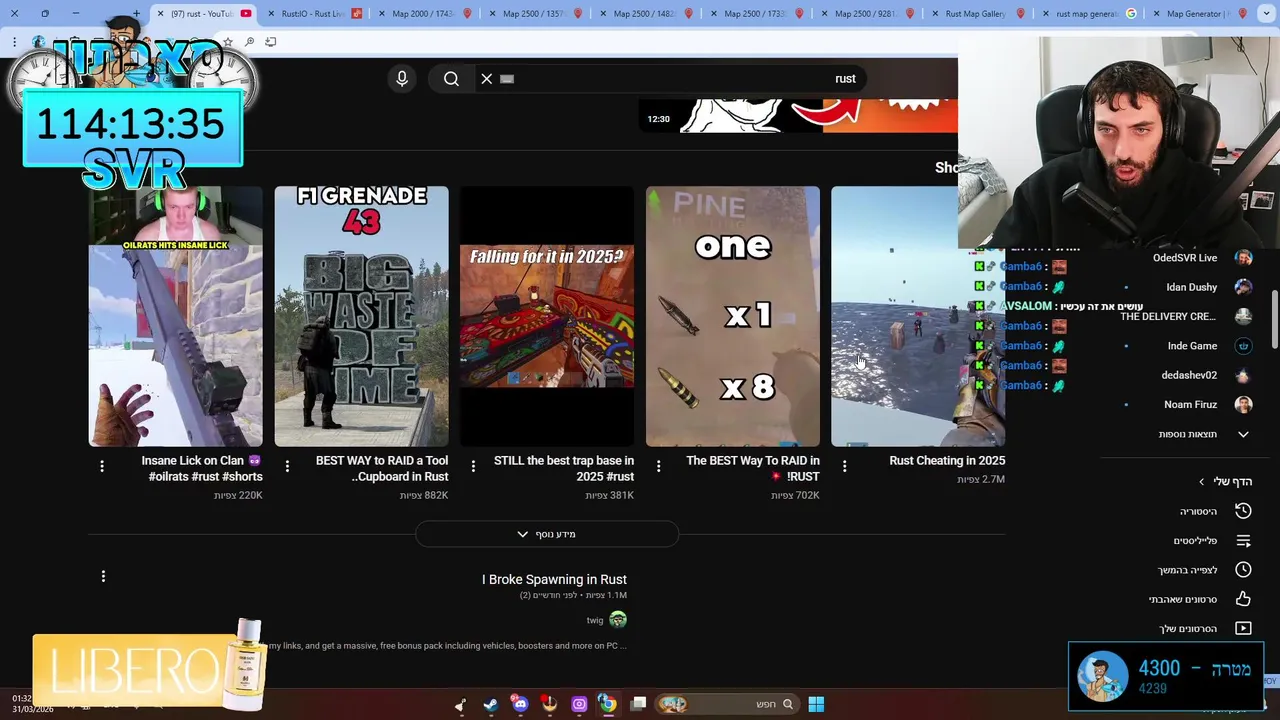Play 'Insane Lick on Clan' short thumbnail

coord(176,316)
